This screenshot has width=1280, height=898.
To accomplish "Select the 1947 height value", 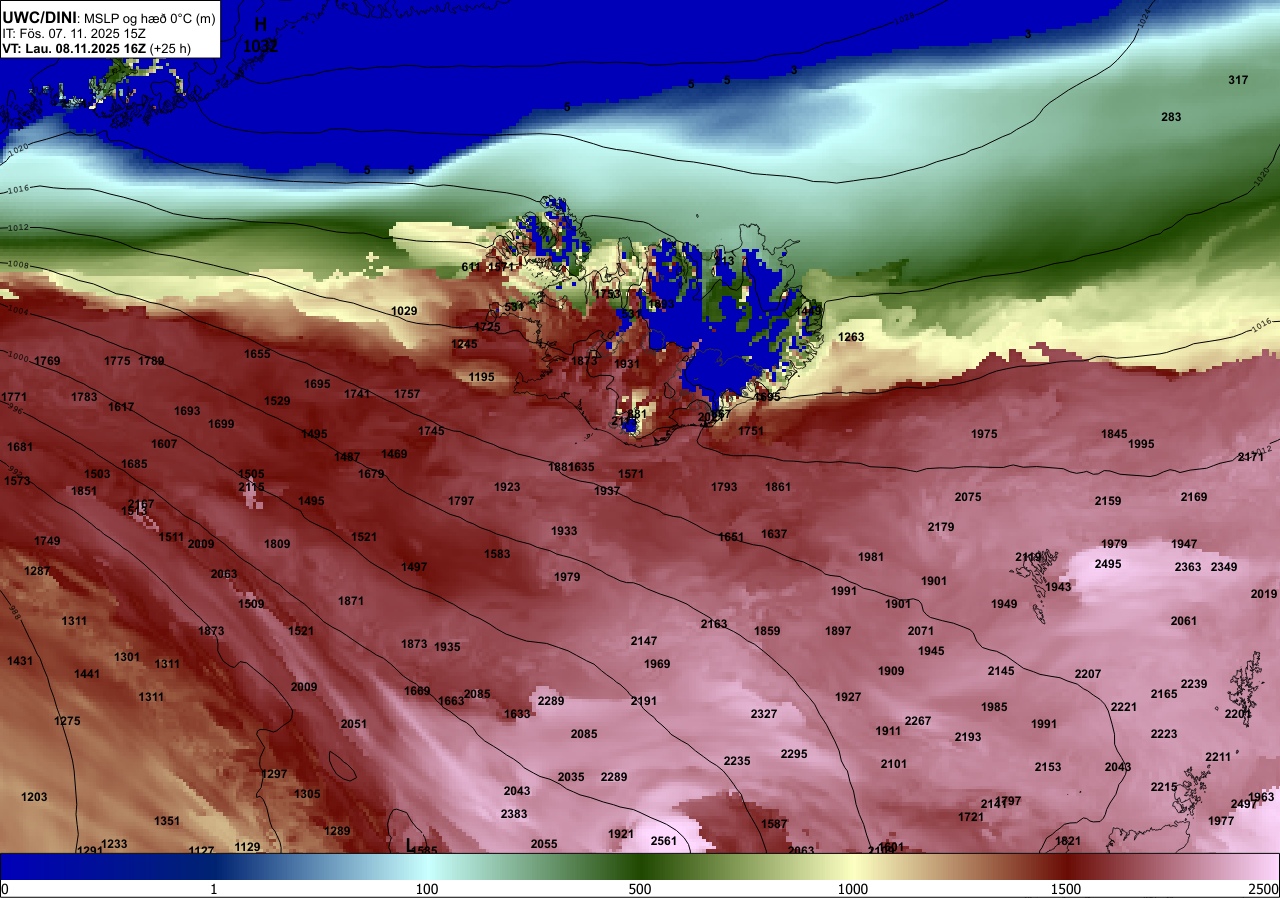I will click(1185, 544).
